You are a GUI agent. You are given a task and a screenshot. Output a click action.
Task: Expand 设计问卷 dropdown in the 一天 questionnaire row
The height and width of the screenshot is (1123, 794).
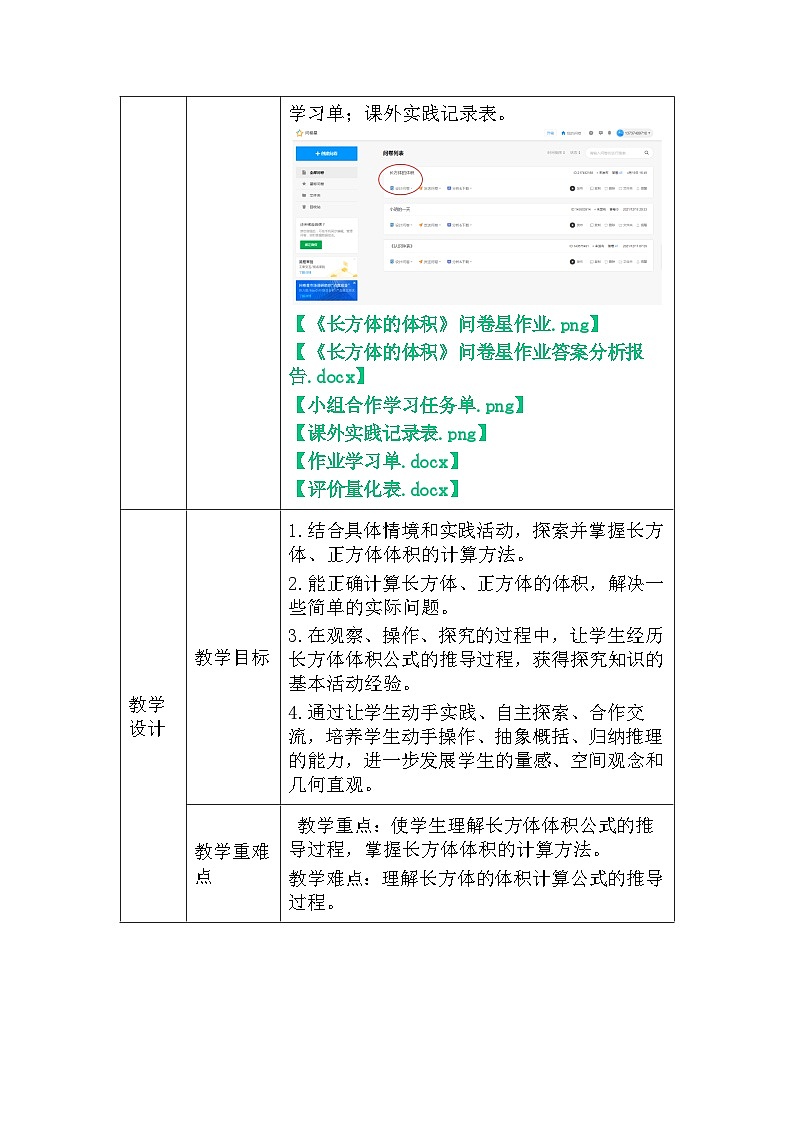pos(402,225)
